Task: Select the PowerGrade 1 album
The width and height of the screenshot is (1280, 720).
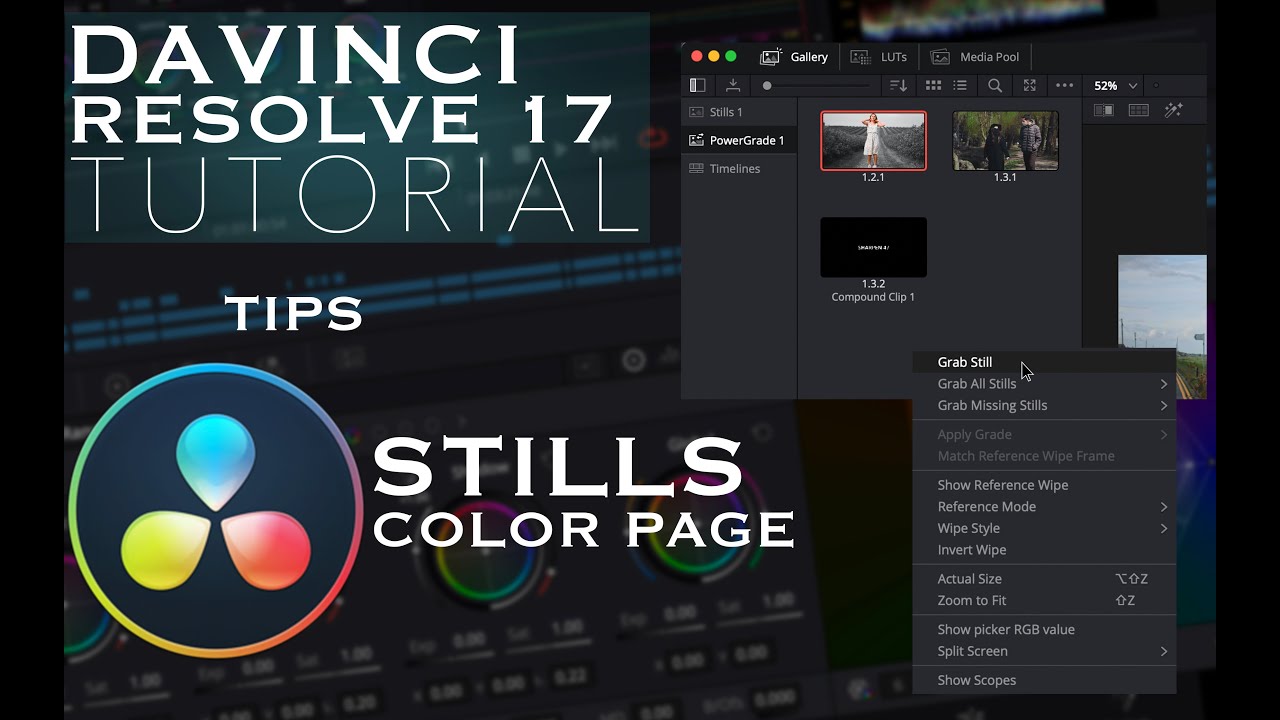Action: pos(739,140)
